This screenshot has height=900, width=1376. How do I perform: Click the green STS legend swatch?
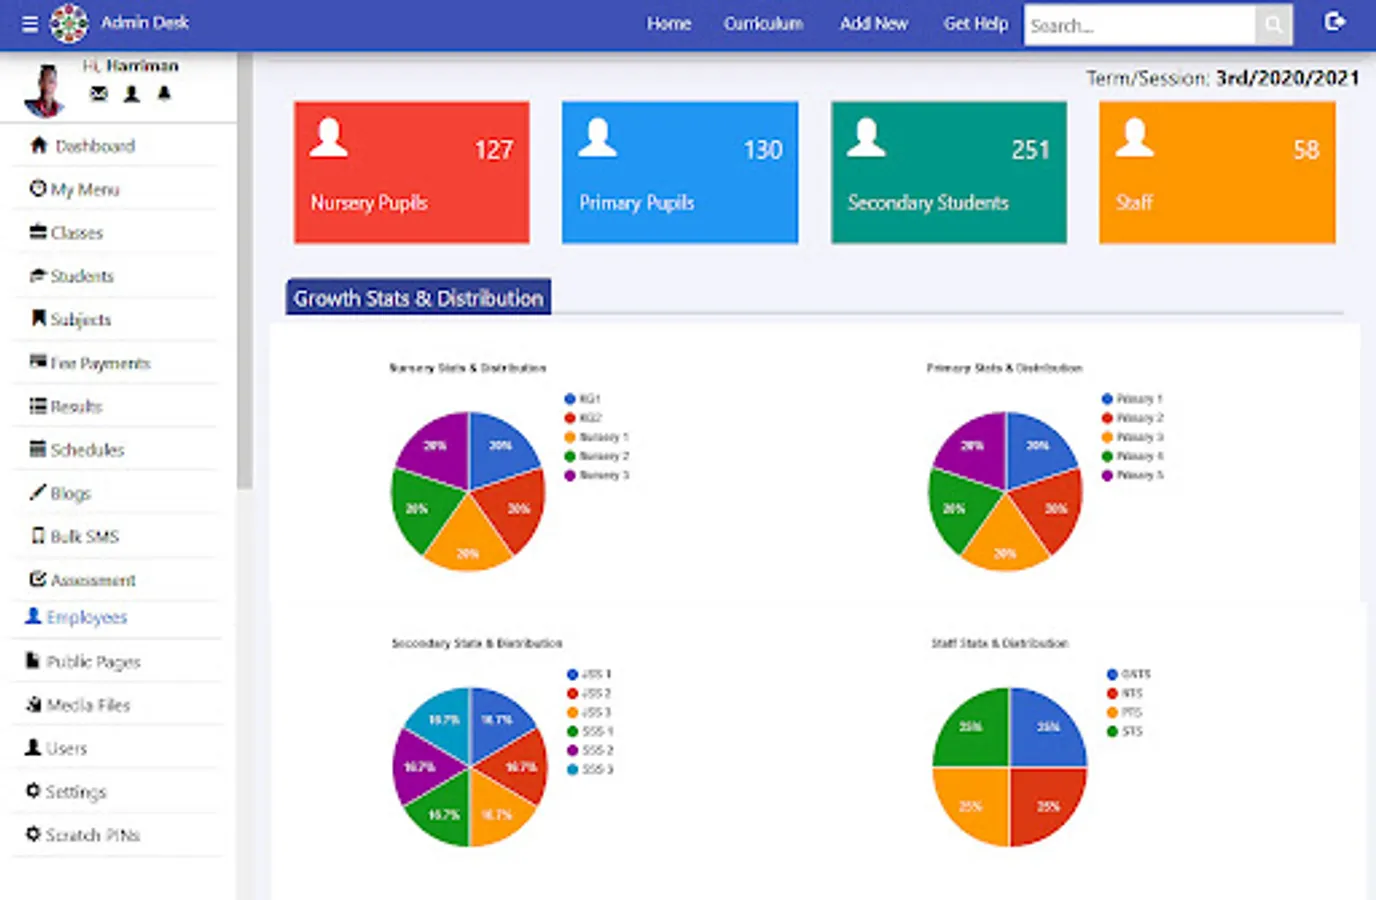point(1112,731)
